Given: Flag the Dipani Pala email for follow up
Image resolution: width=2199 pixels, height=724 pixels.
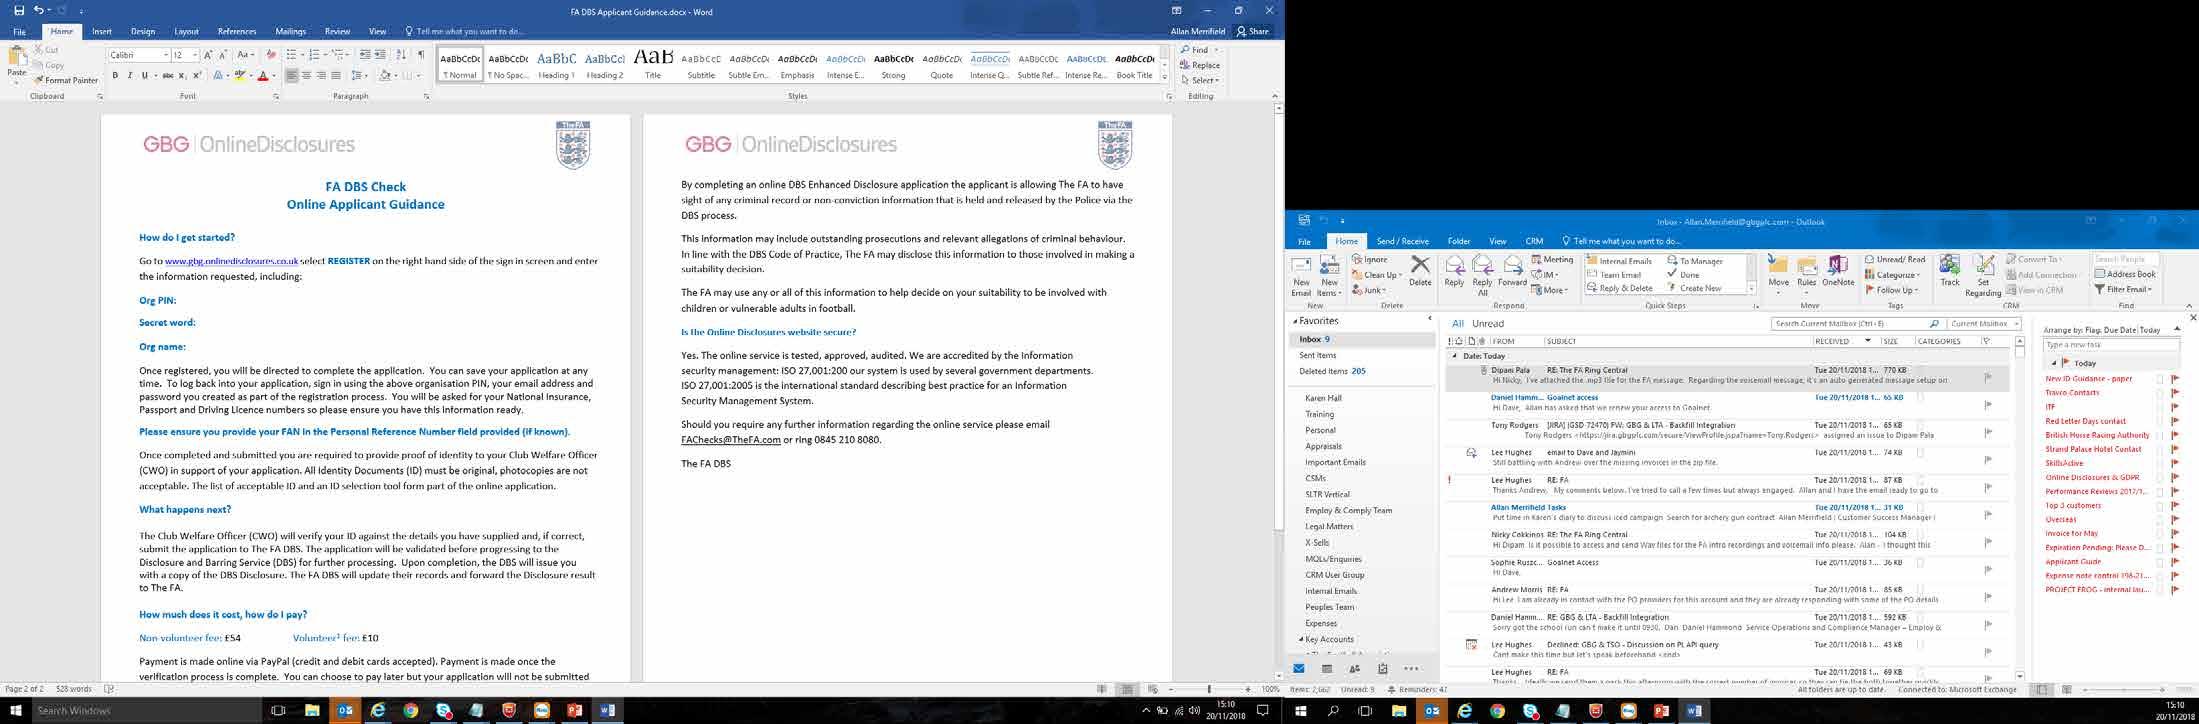Looking at the screenshot, I should pos(1988,377).
